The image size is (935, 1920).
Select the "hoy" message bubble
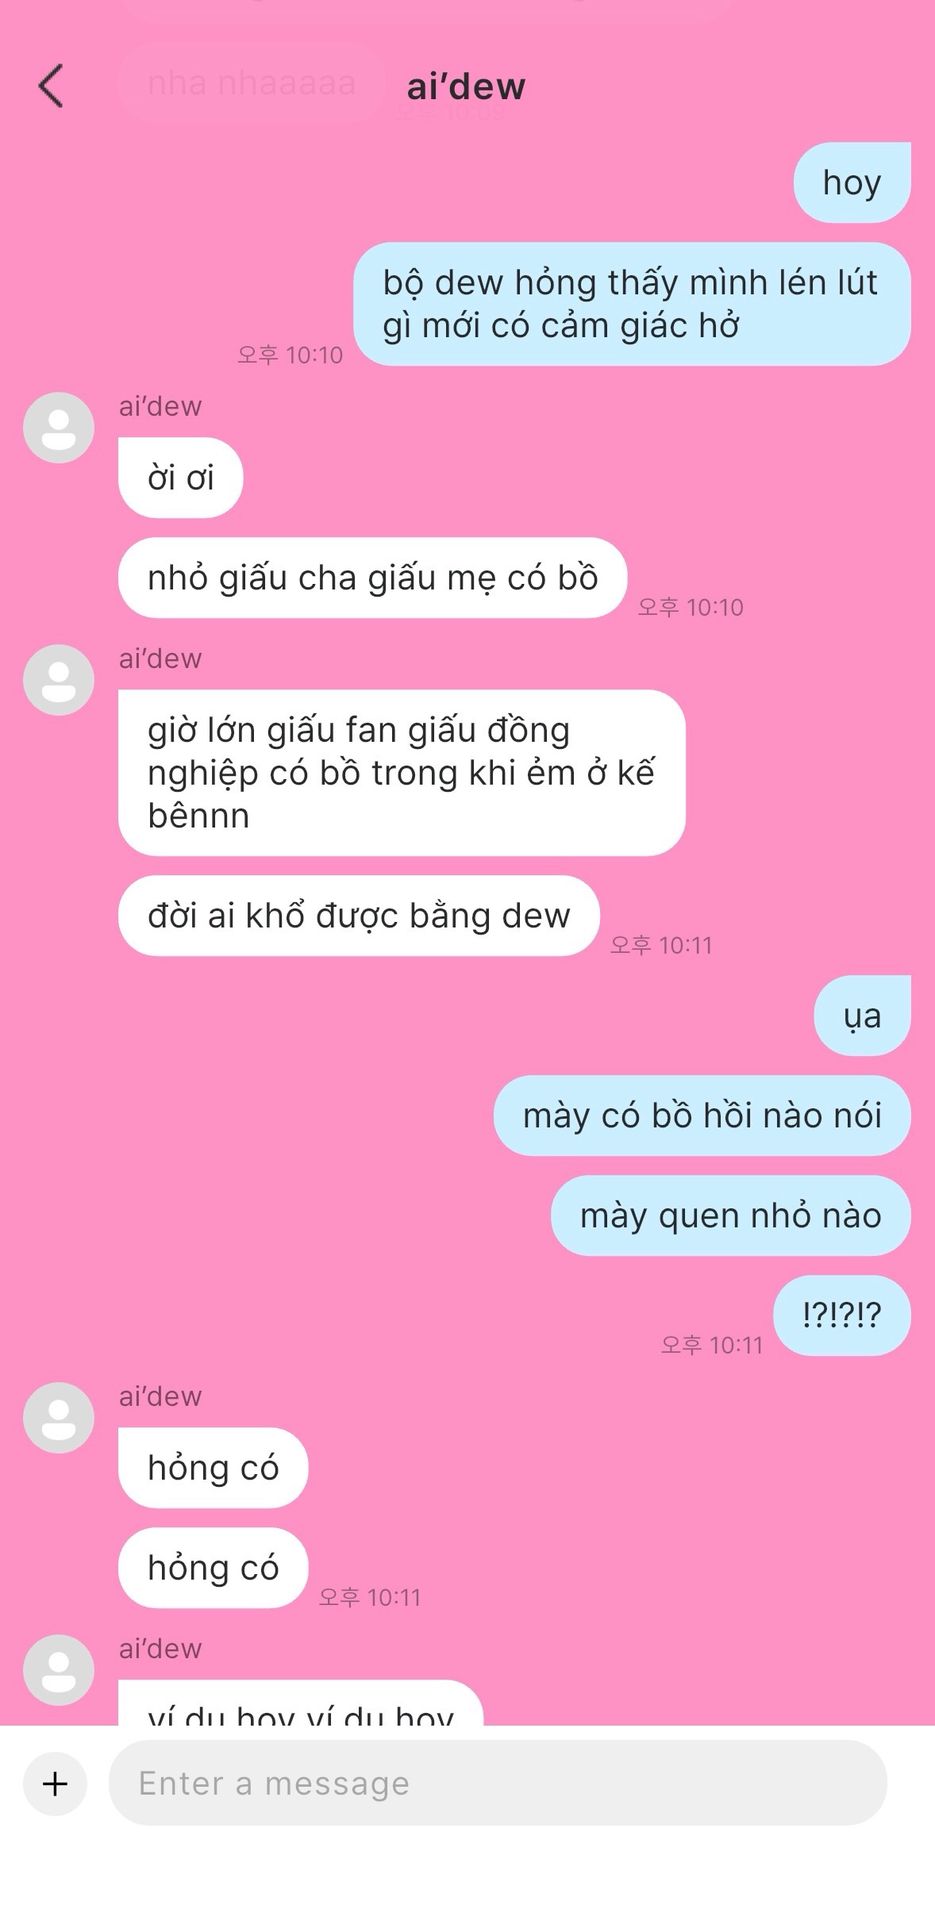[x=852, y=182]
